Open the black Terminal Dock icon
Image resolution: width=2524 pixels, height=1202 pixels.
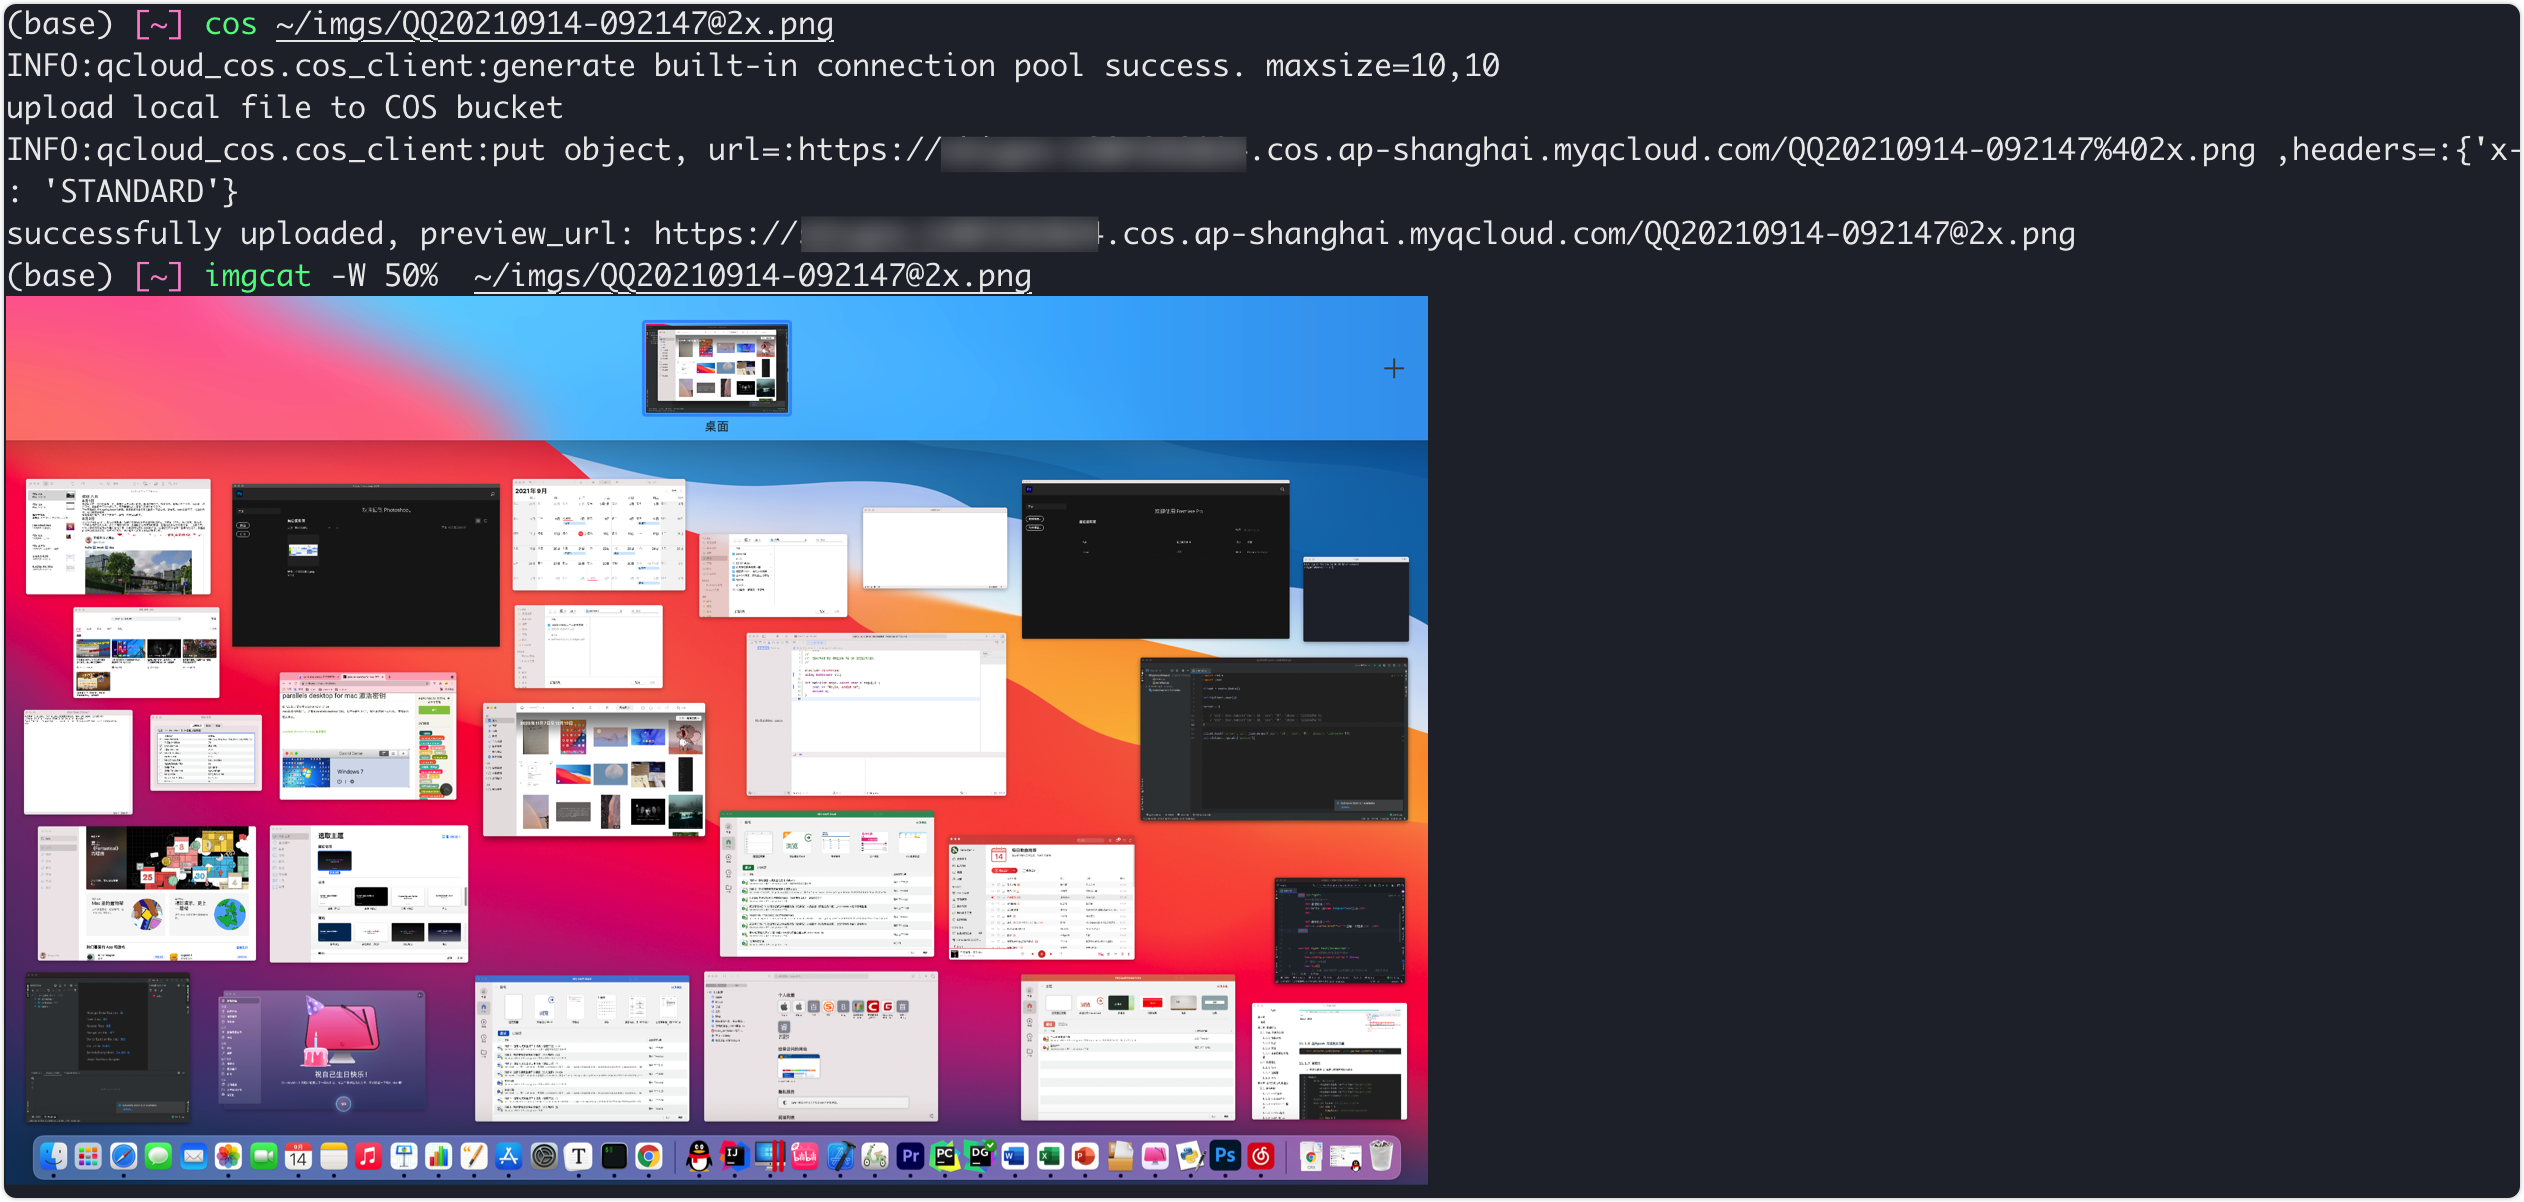click(613, 1157)
